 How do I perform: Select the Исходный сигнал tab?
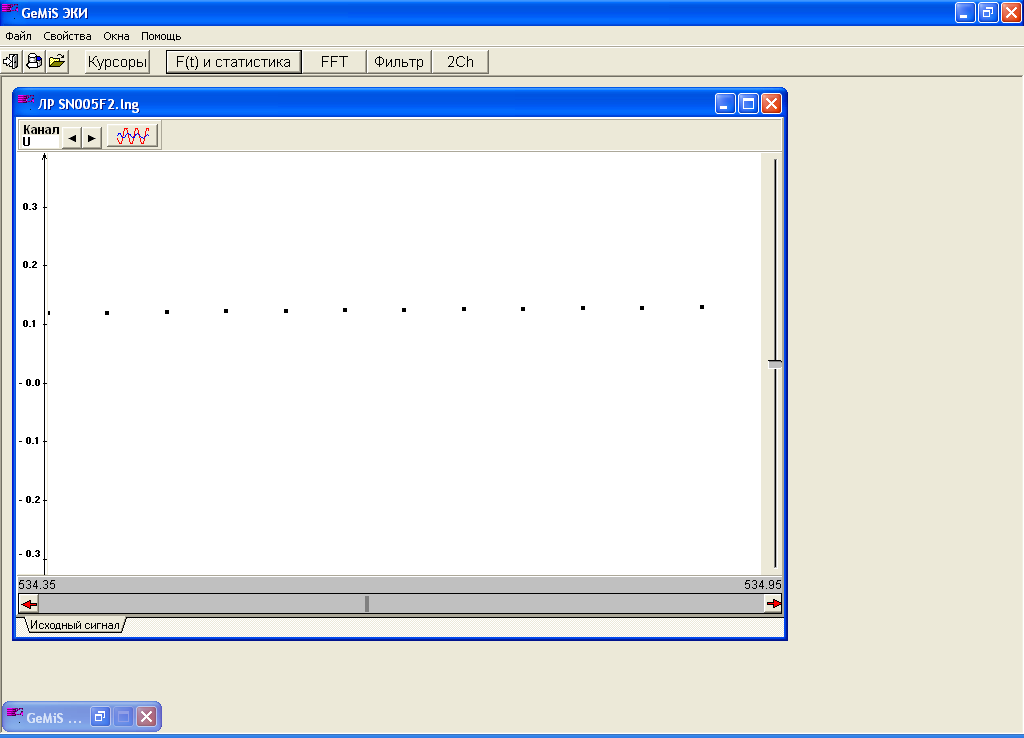click(75, 625)
